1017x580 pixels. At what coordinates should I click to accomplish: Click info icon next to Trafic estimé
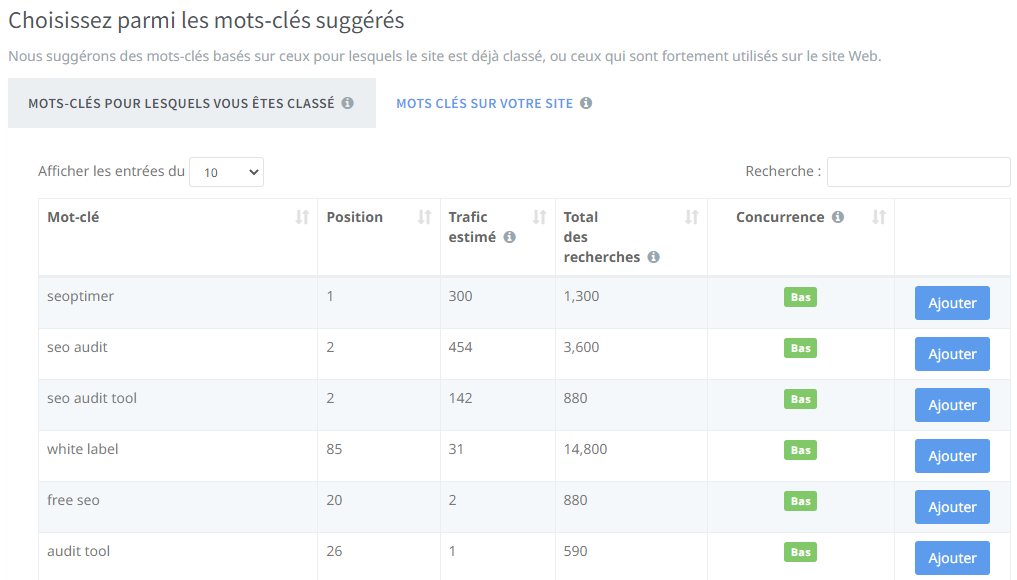click(509, 237)
